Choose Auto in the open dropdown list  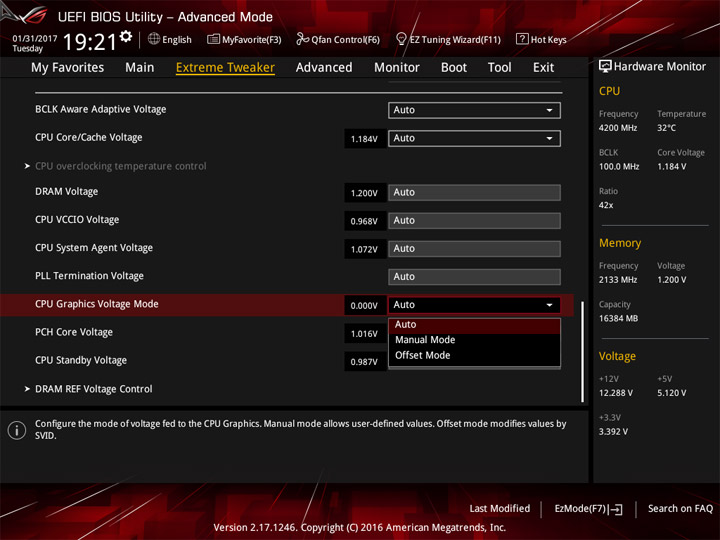[x=474, y=325]
